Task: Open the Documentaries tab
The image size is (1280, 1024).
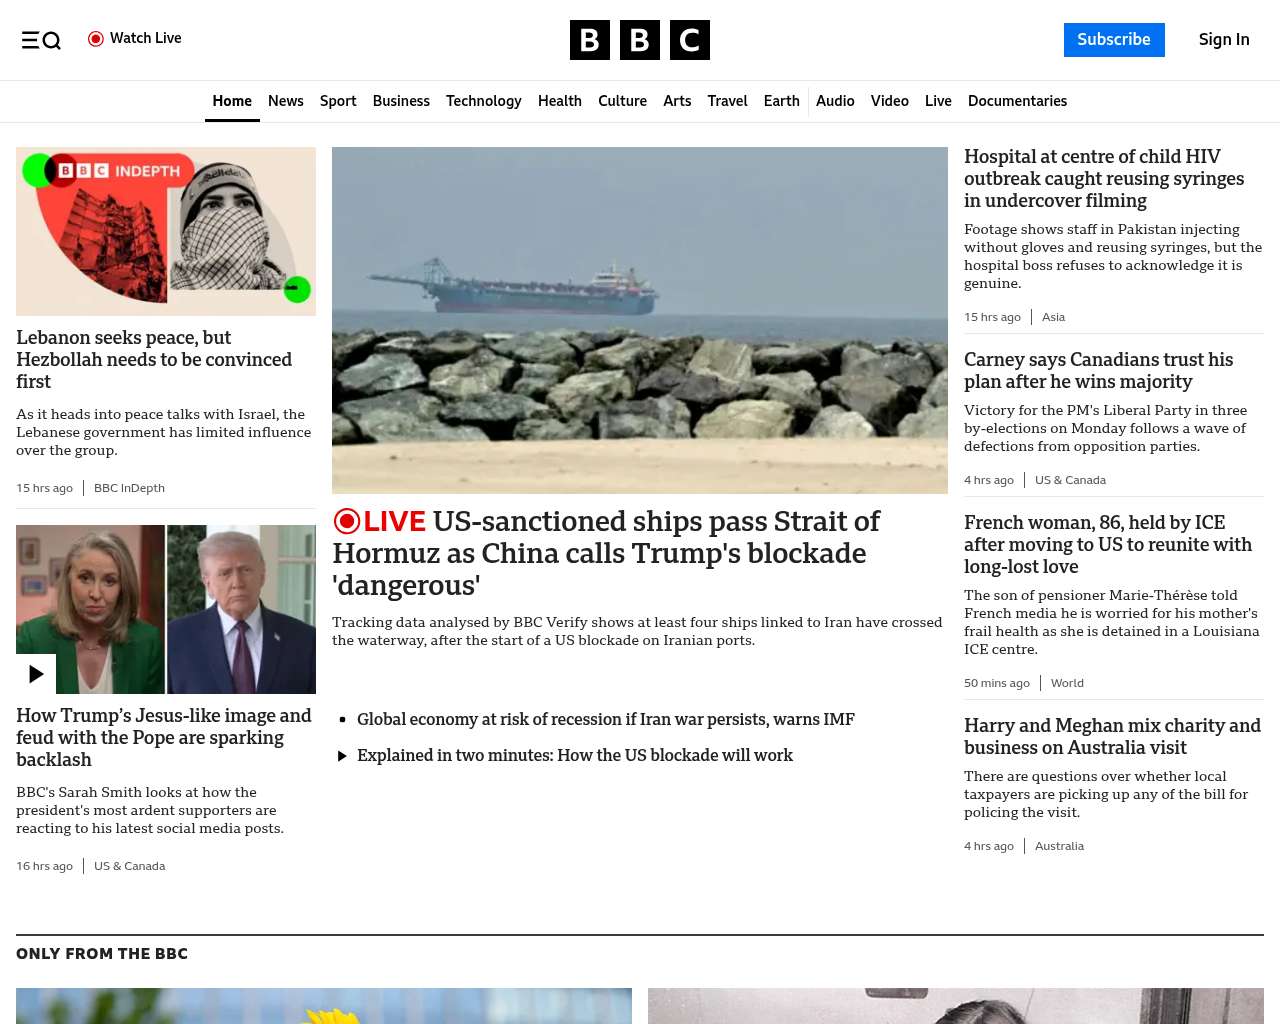Action: (x=1017, y=101)
